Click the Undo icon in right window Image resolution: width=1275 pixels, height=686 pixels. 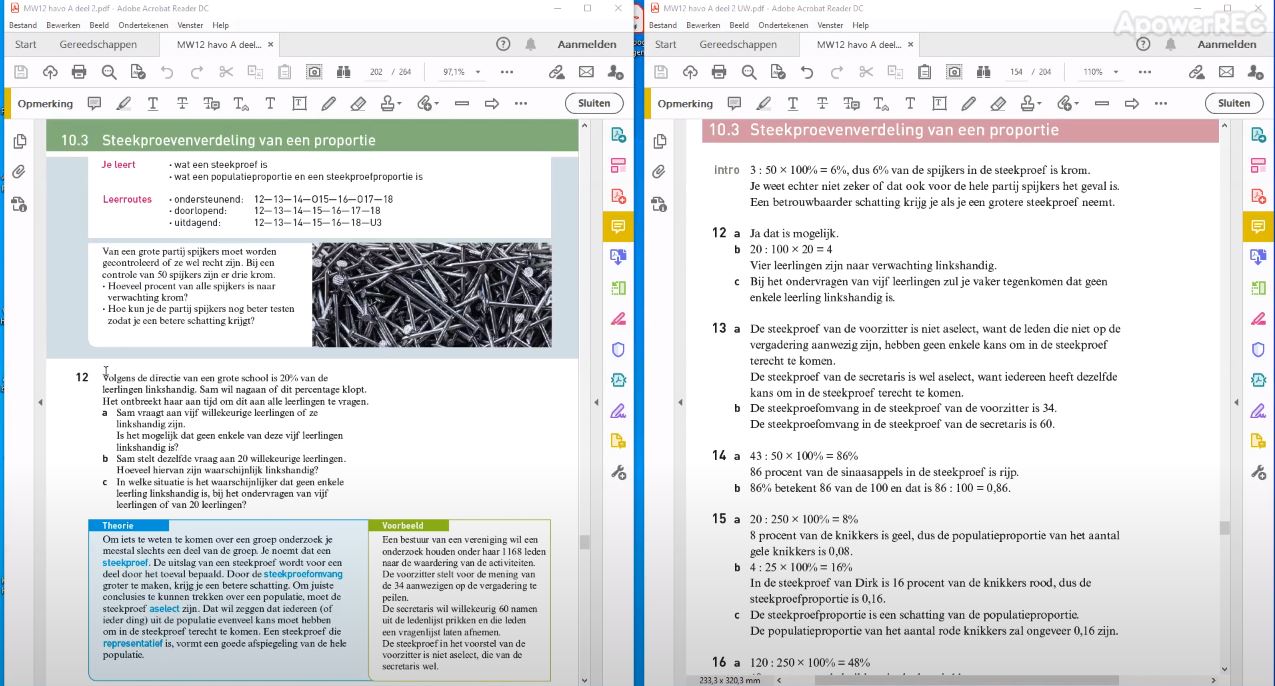[x=807, y=72]
